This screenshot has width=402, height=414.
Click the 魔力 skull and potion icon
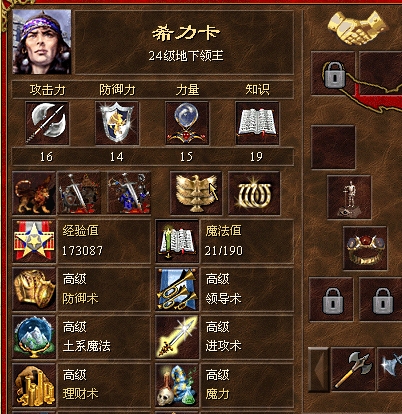[x=177, y=385]
